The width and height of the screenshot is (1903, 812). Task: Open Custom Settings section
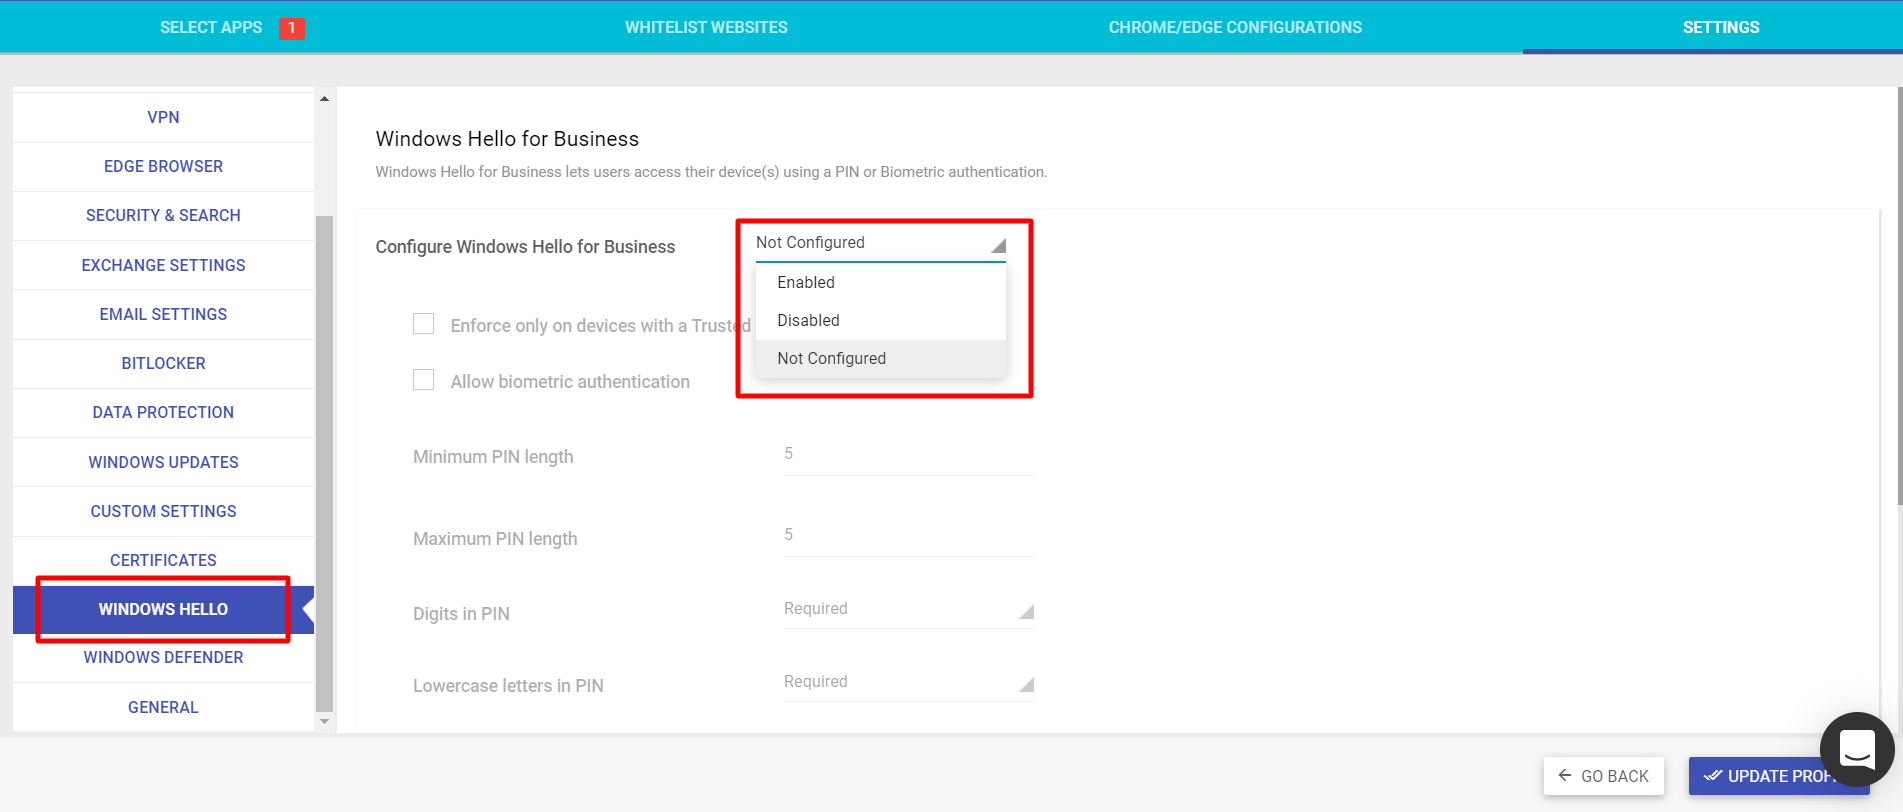coord(163,511)
